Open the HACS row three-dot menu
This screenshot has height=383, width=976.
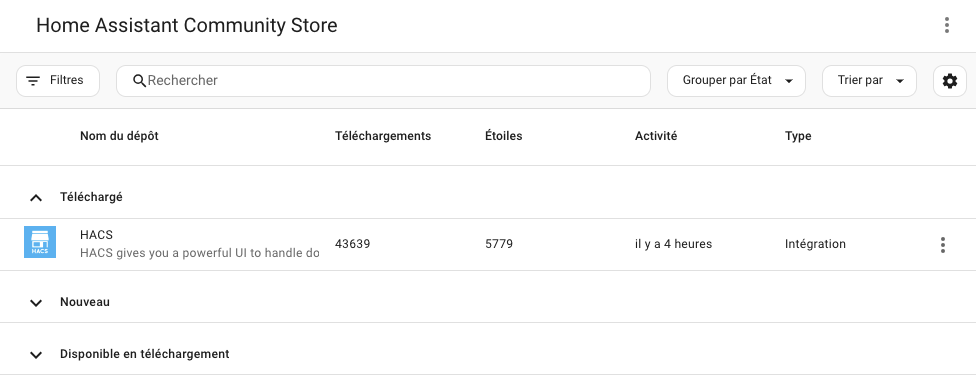tap(943, 245)
